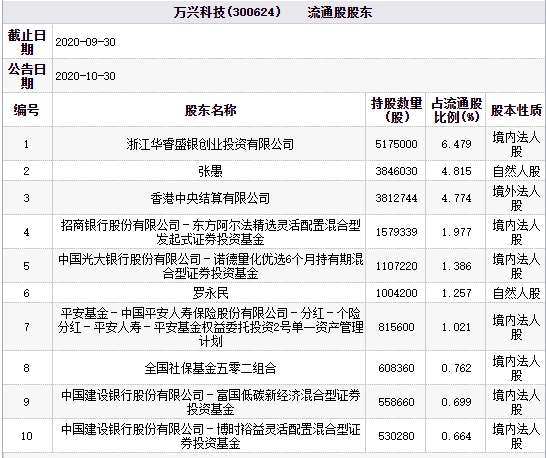The width and height of the screenshot is (546, 458).
Task: Select 中国建设银行 博时裕益灵活配置 fund name
Action: [x=210, y=436]
